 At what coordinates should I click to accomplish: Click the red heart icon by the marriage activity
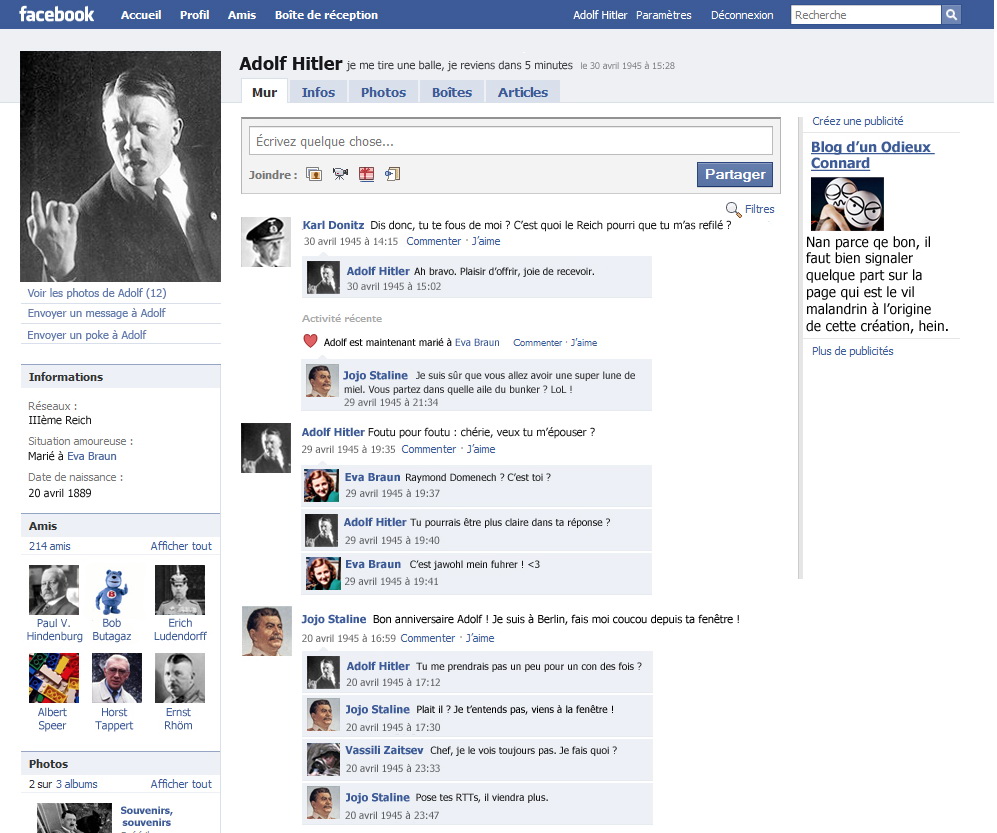[310, 341]
